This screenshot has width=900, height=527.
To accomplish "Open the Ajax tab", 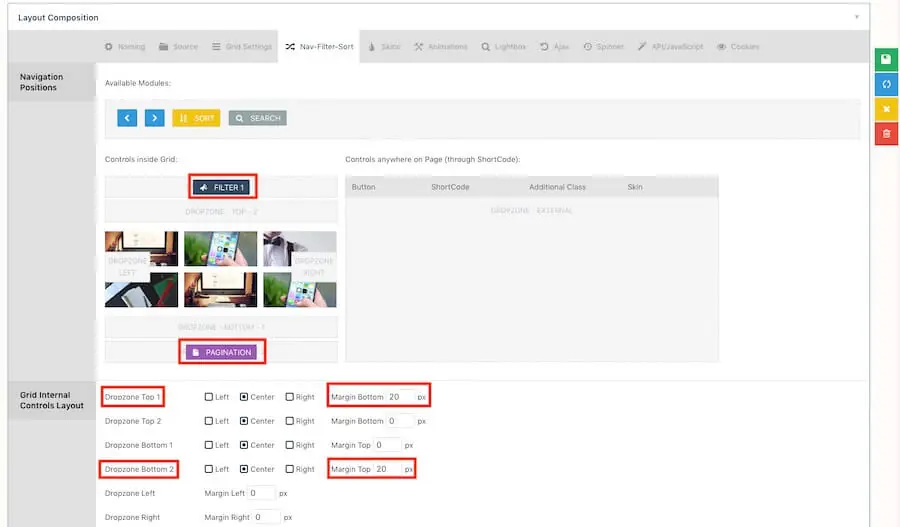I will (554, 46).
